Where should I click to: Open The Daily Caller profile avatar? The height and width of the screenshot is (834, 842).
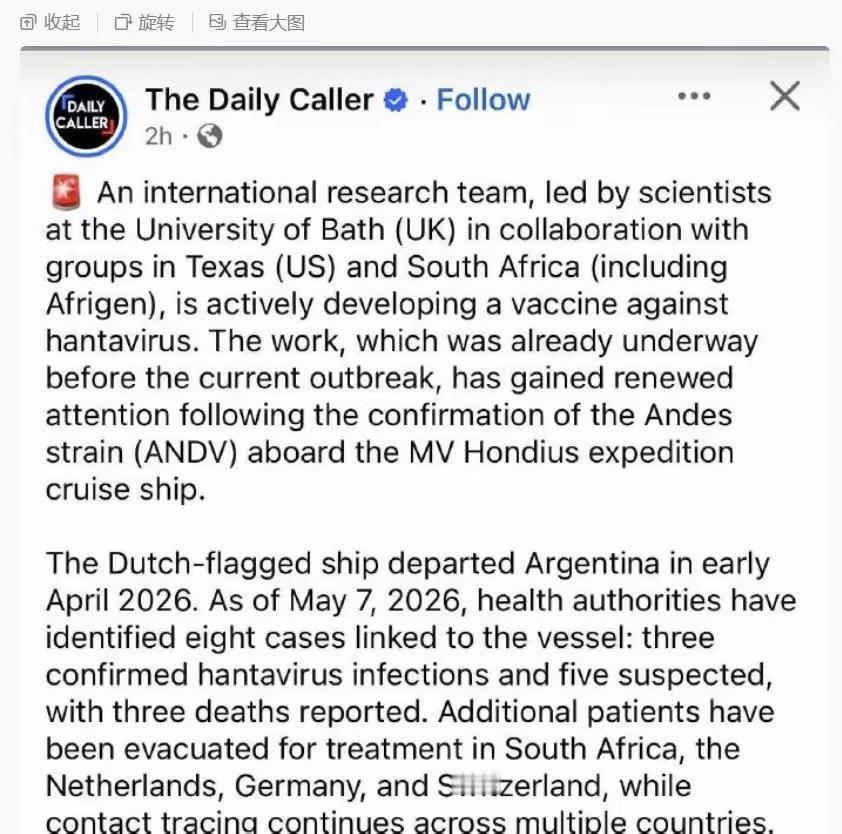click(x=86, y=116)
